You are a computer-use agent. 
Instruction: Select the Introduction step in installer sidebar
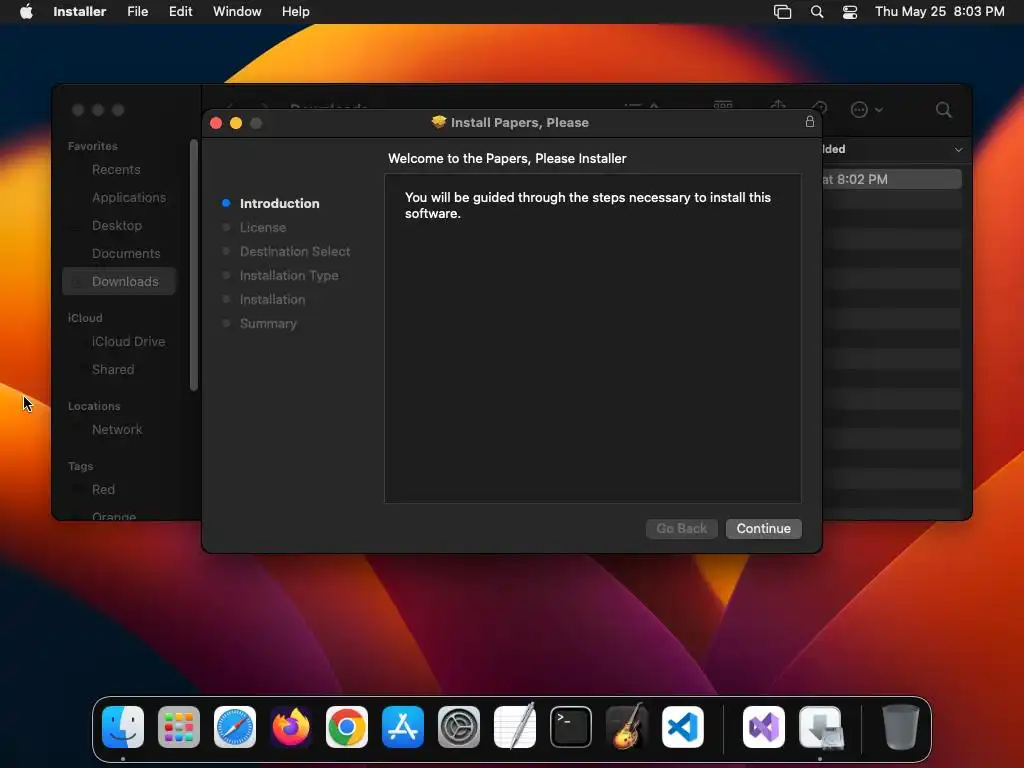point(279,203)
